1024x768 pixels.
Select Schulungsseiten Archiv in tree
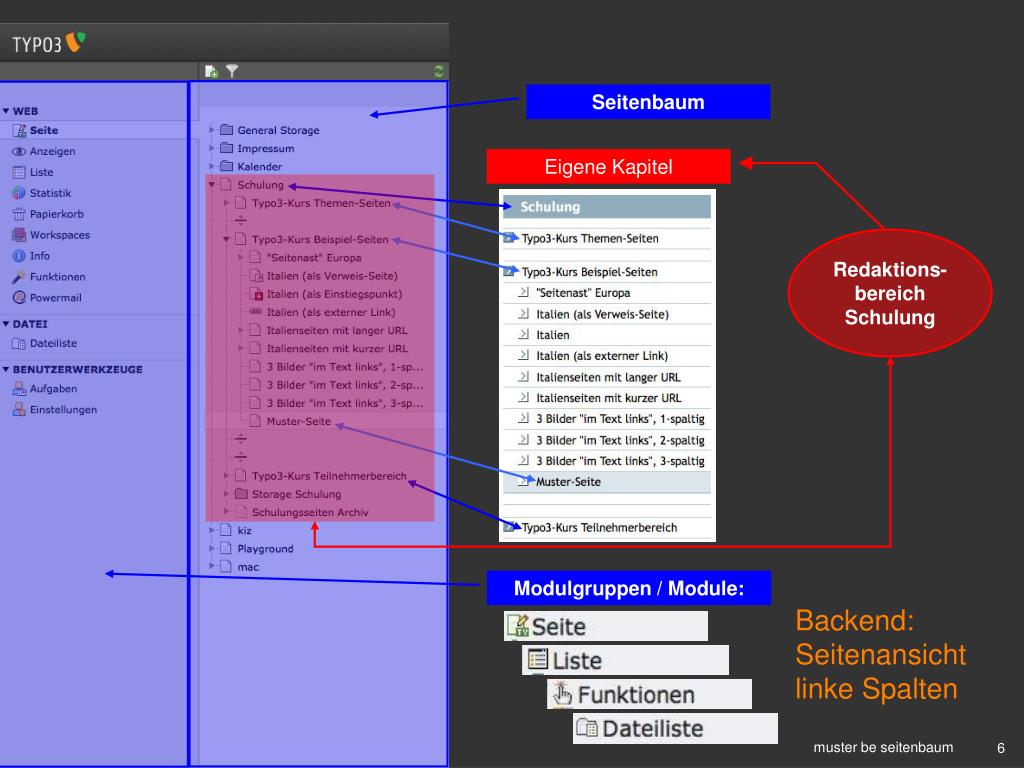(x=310, y=513)
